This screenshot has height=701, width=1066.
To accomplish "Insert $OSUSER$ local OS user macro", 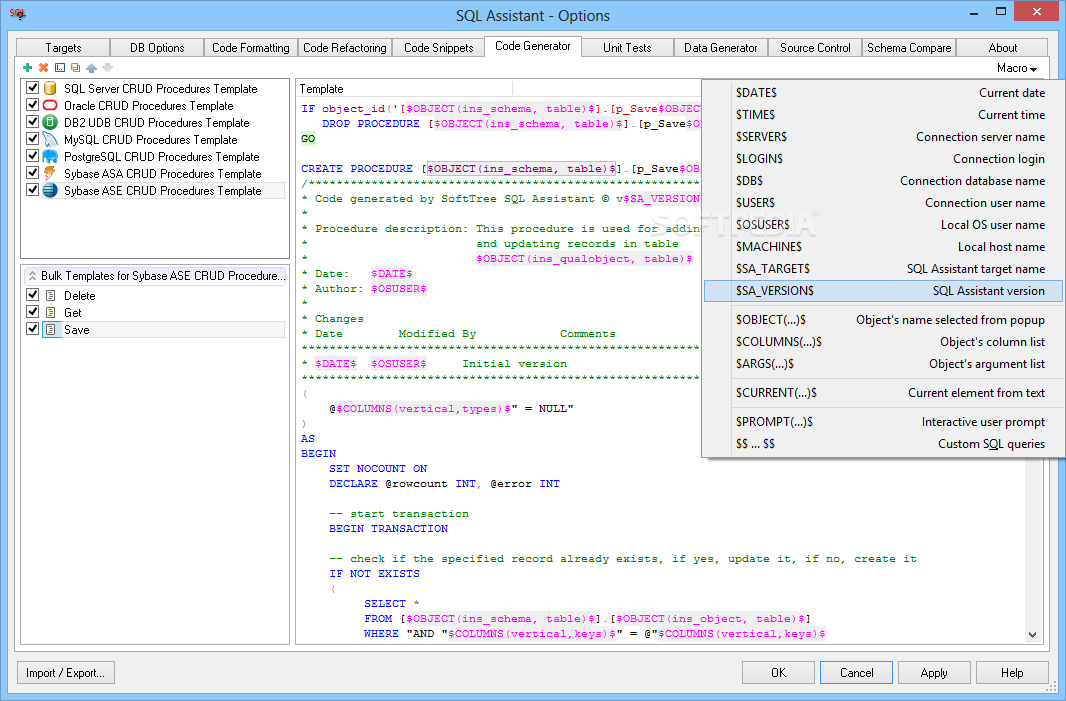I will pos(883,224).
